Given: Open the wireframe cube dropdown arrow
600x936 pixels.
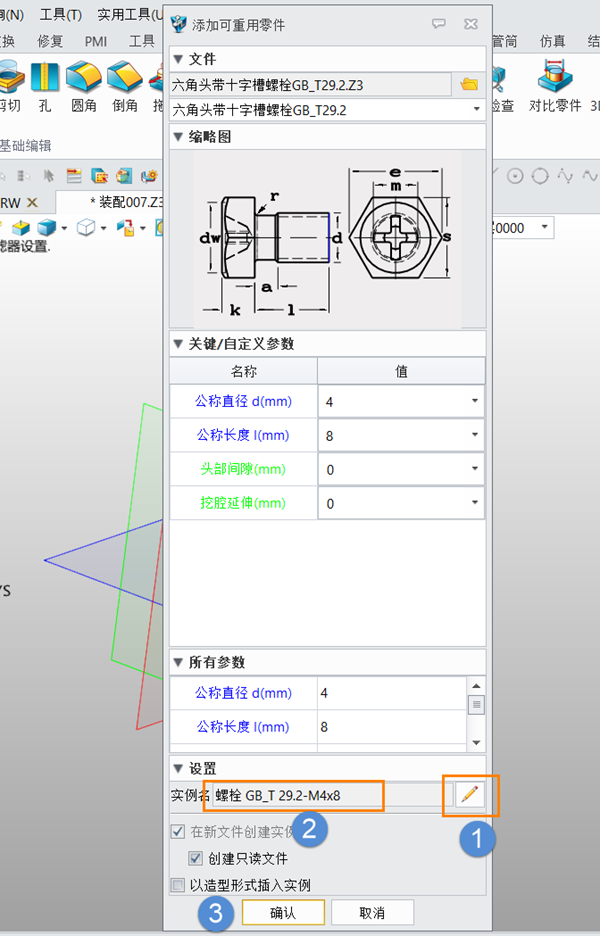Looking at the screenshot, I should coord(103,228).
